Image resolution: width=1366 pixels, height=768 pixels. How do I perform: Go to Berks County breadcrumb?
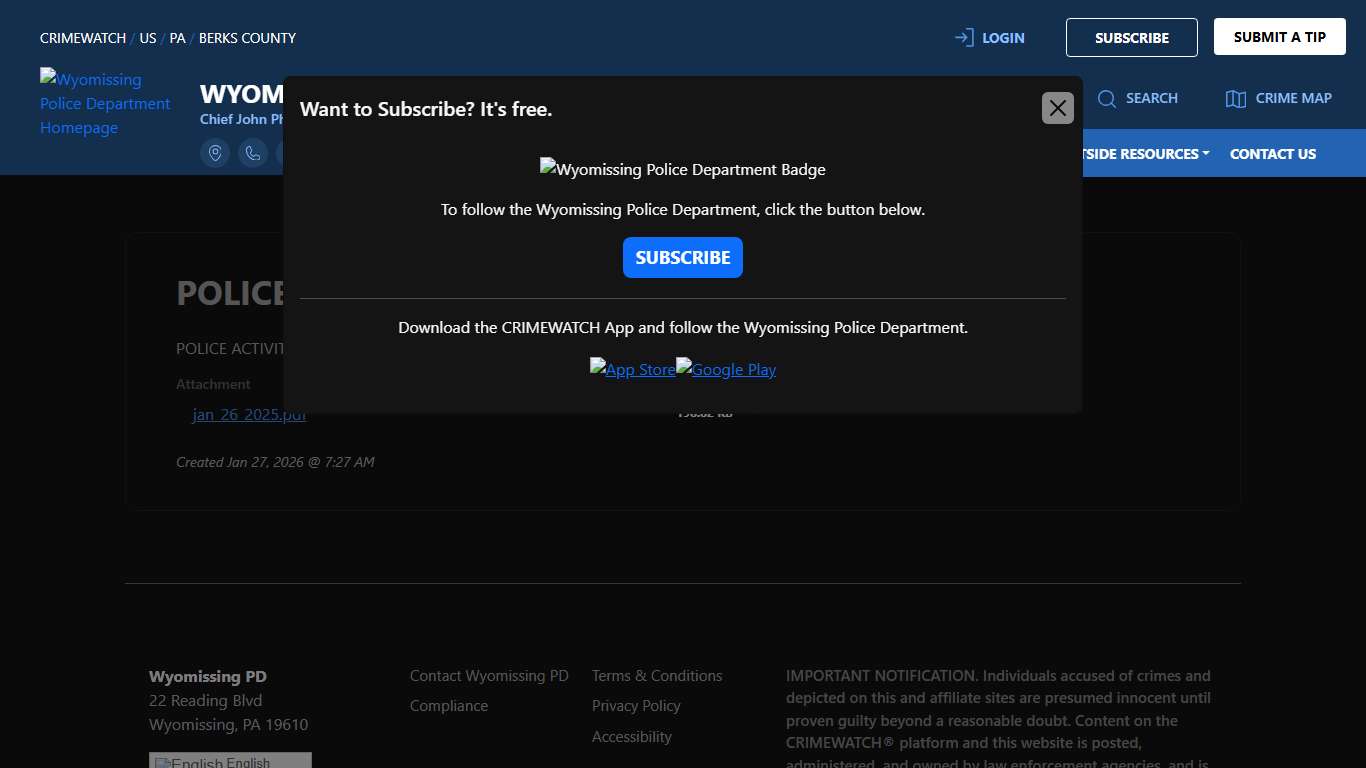click(247, 38)
